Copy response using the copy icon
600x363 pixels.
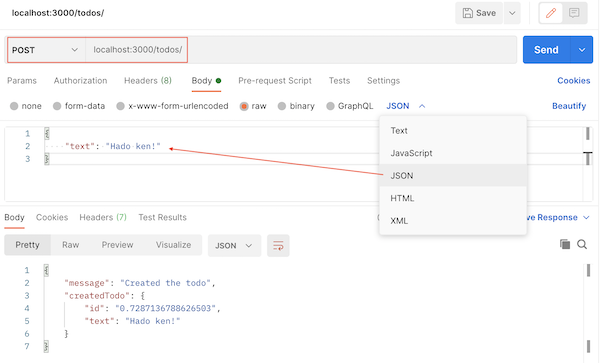565,244
